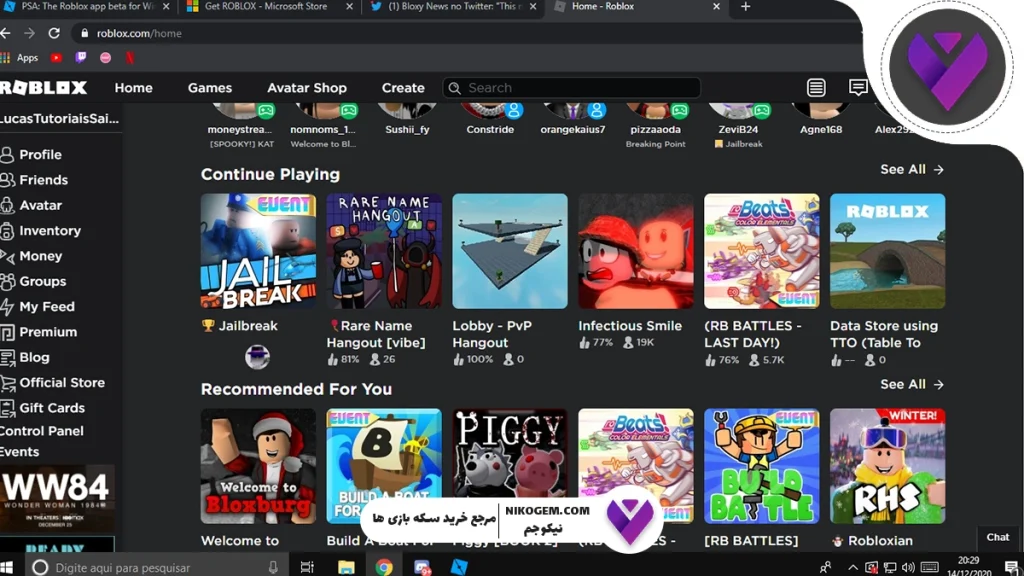Open the Windows Start menu
1024x576 pixels.
(x=7, y=567)
